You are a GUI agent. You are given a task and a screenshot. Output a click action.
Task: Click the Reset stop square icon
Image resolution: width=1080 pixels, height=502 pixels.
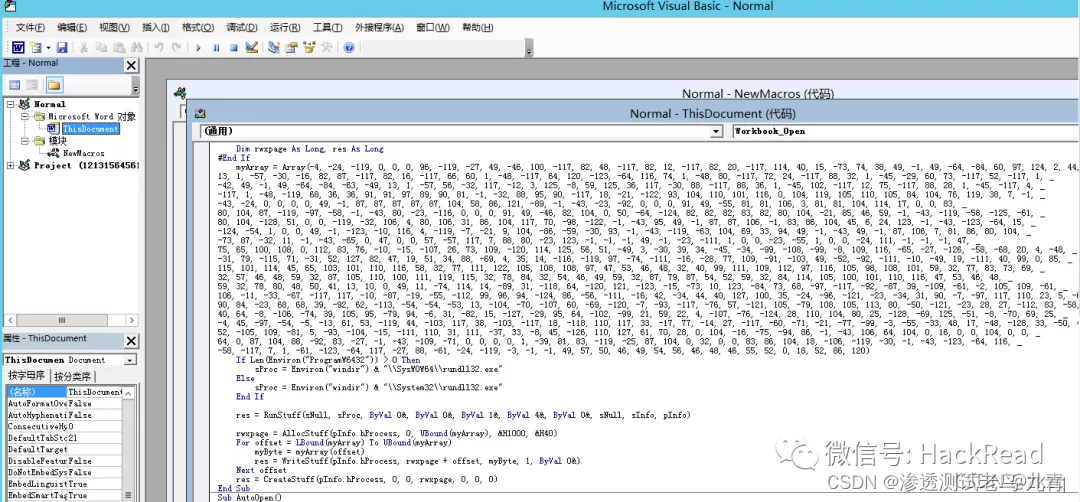point(233,48)
